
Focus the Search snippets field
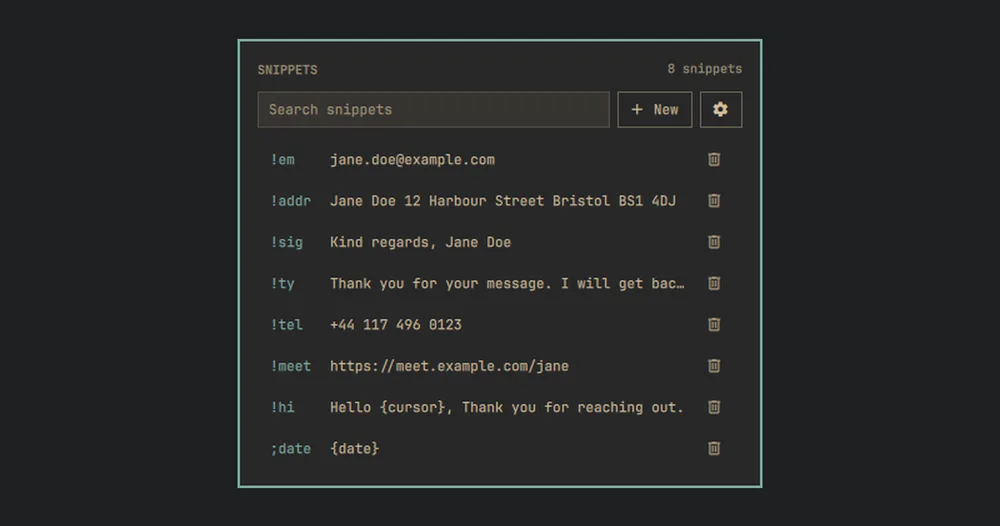pyautogui.click(x=434, y=110)
